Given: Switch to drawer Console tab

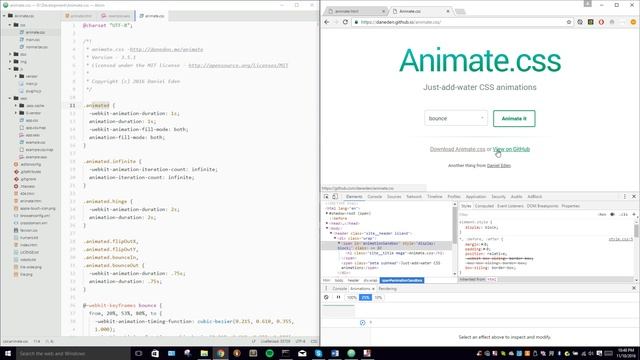Looking at the screenshot, I should [339, 289].
